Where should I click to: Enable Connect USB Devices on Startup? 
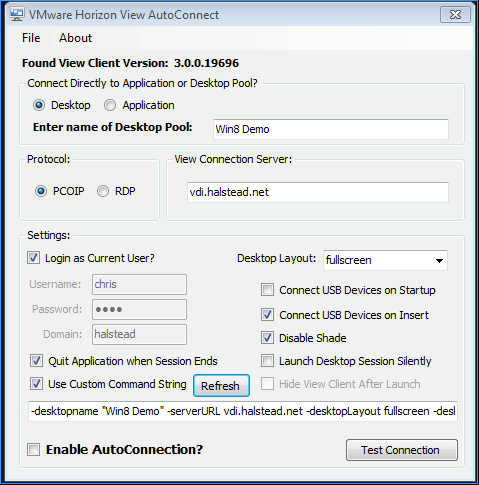(x=267, y=290)
